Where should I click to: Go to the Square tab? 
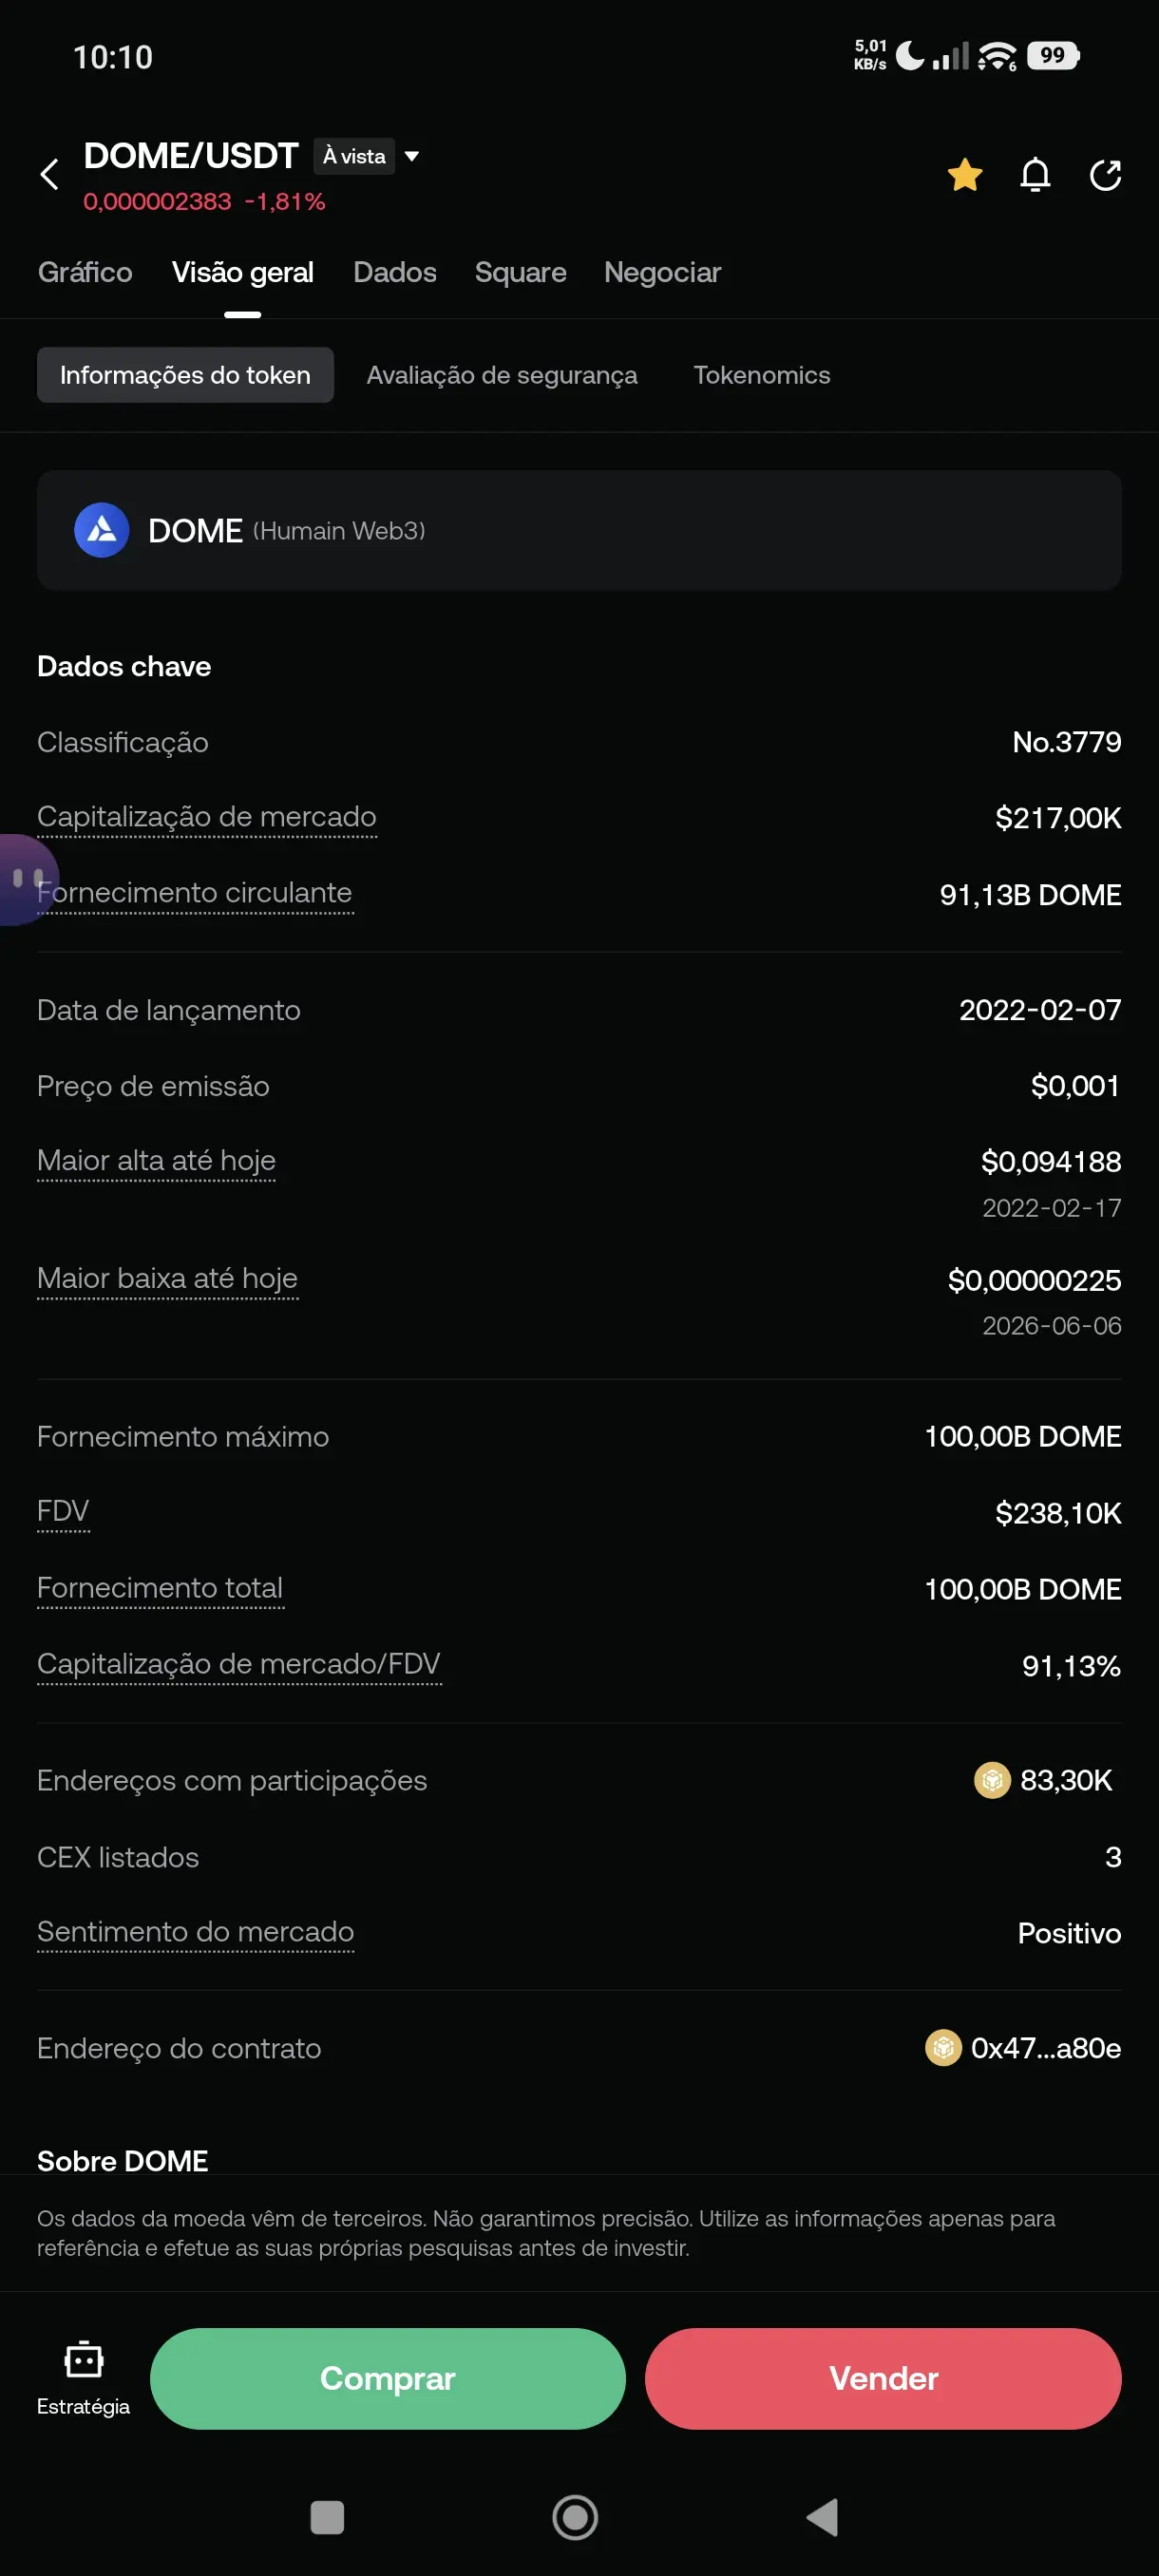(x=520, y=272)
